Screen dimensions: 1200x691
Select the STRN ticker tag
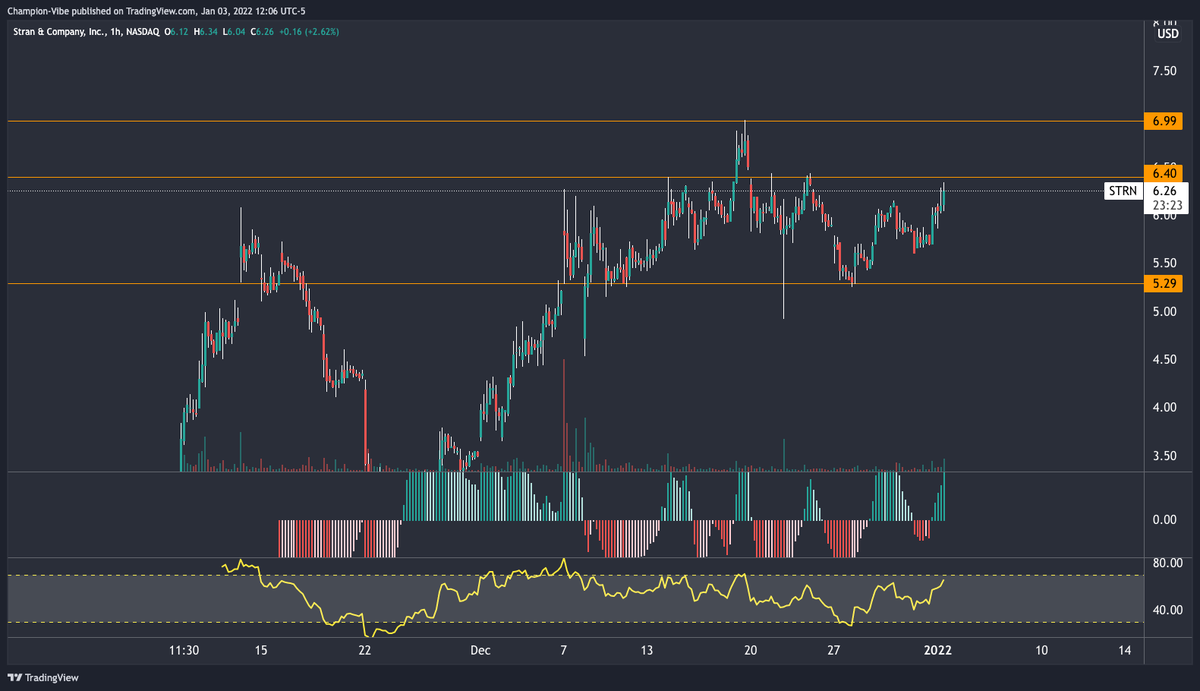[1123, 190]
